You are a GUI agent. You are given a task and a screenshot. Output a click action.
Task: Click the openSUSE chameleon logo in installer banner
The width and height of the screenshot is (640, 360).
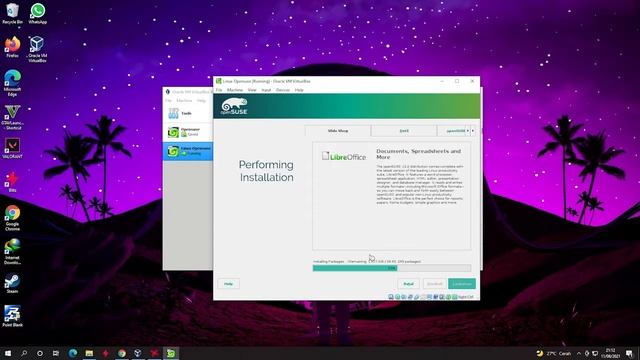(x=234, y=106)
